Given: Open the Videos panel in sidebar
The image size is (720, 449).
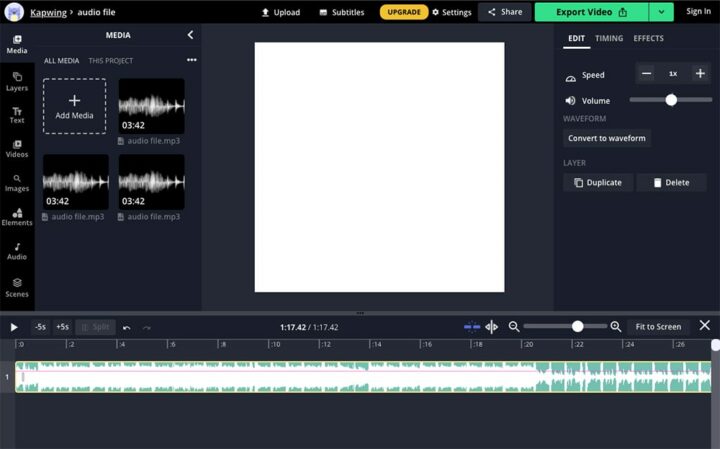Looking at the screenshot, I should (17, 148).
